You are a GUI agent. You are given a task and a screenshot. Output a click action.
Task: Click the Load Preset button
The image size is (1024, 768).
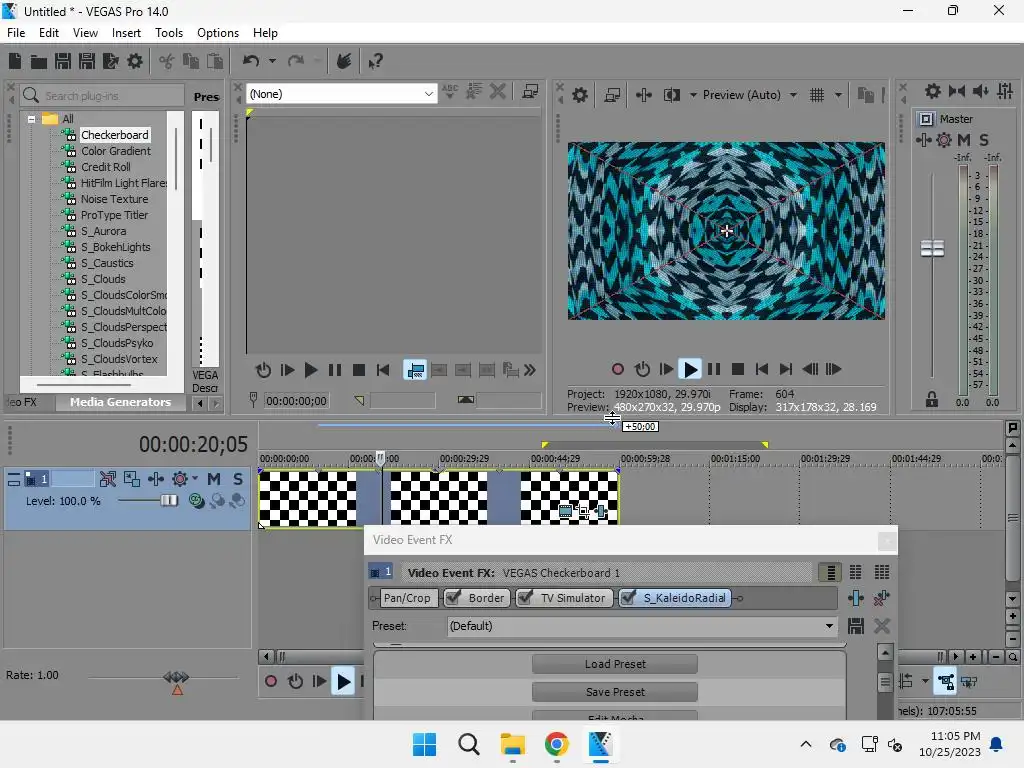(615, 664)
